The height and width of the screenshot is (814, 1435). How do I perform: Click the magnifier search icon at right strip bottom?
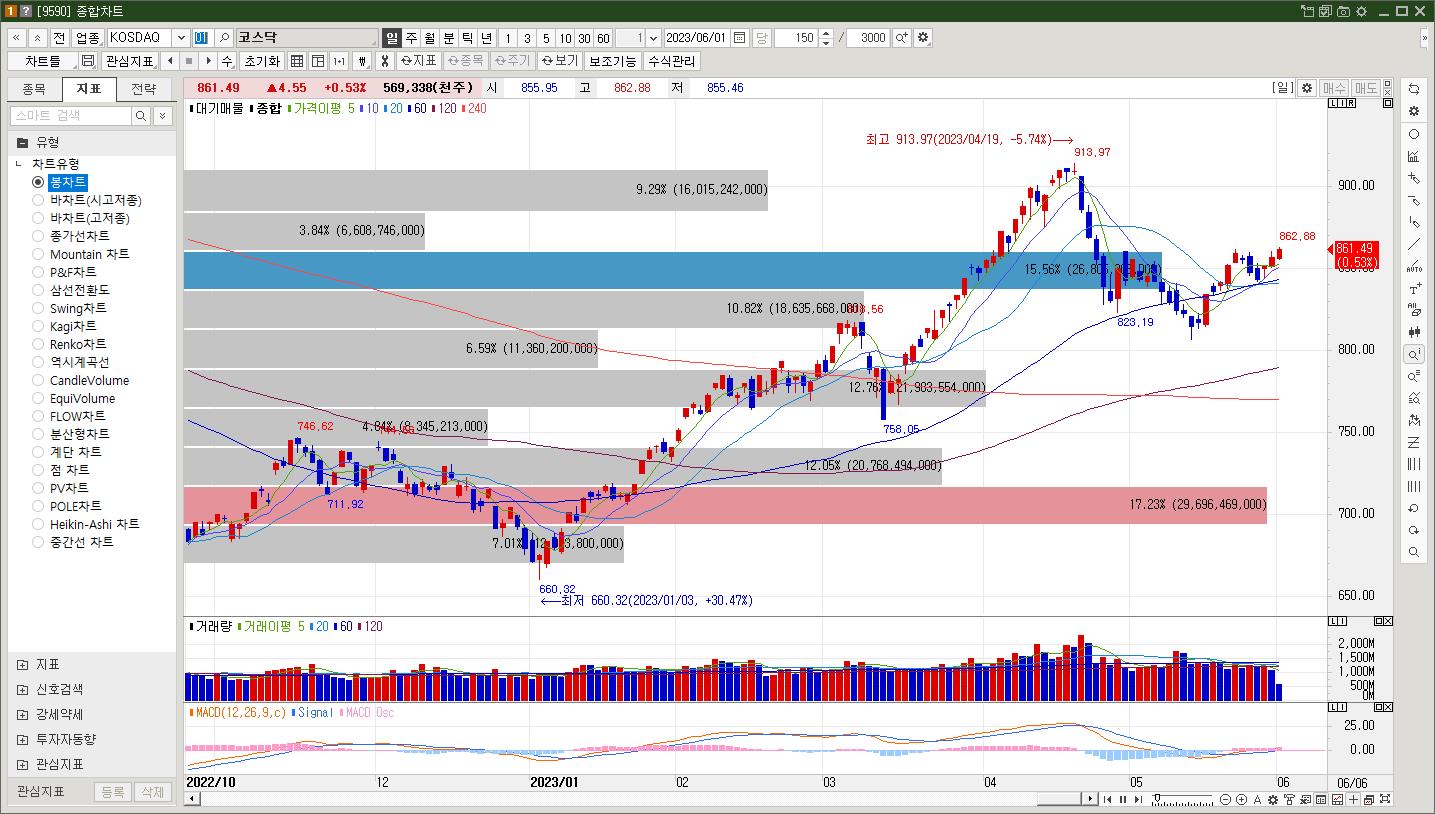(1413, 552)
